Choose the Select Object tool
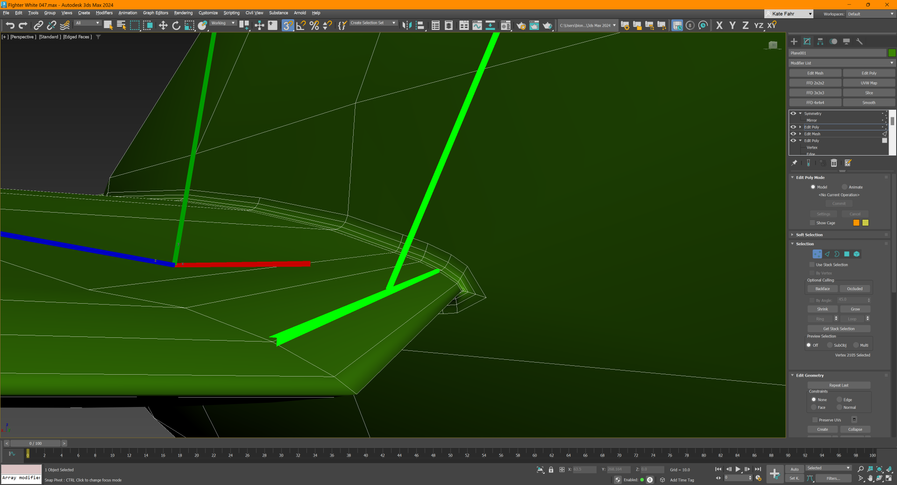Screen dimensions: 897x485 108,25
